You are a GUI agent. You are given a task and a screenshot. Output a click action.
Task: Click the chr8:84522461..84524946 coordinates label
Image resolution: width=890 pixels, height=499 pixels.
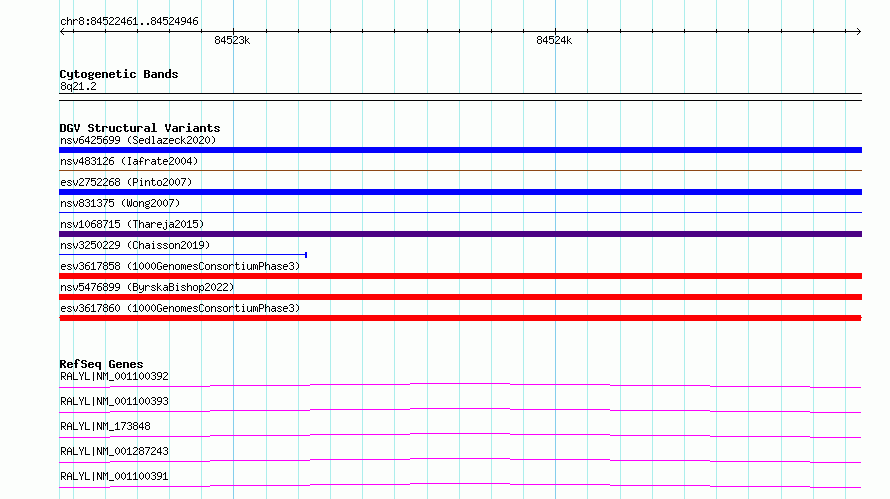click(129, 22)
